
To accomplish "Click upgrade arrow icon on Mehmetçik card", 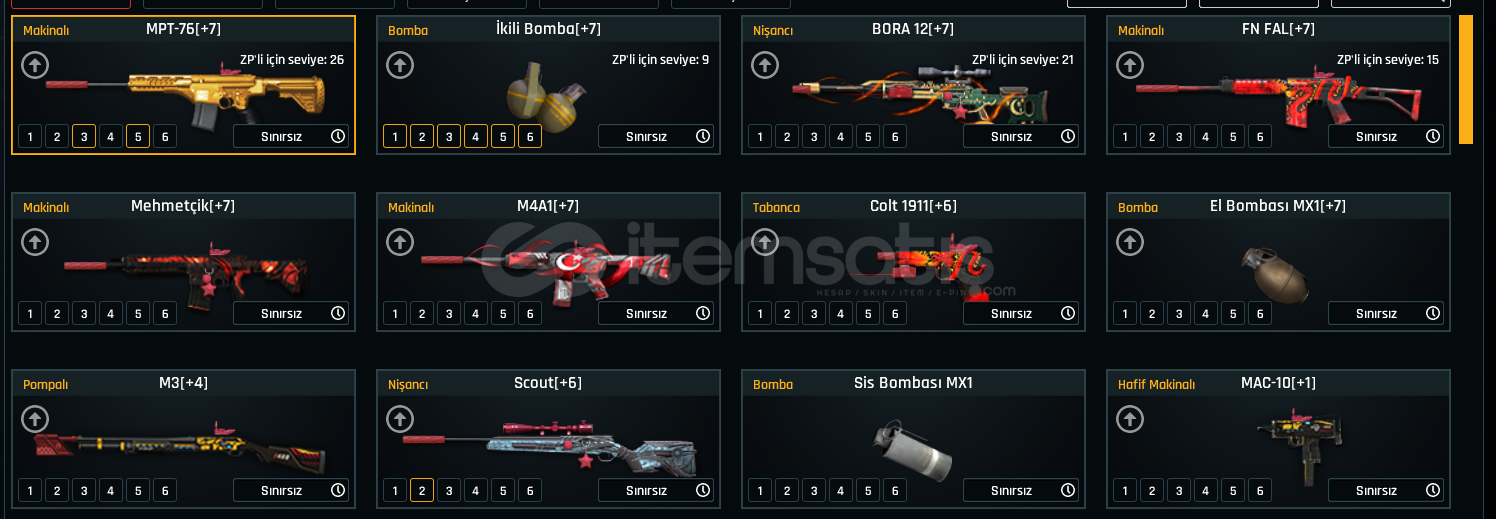I will coord(35,243).
